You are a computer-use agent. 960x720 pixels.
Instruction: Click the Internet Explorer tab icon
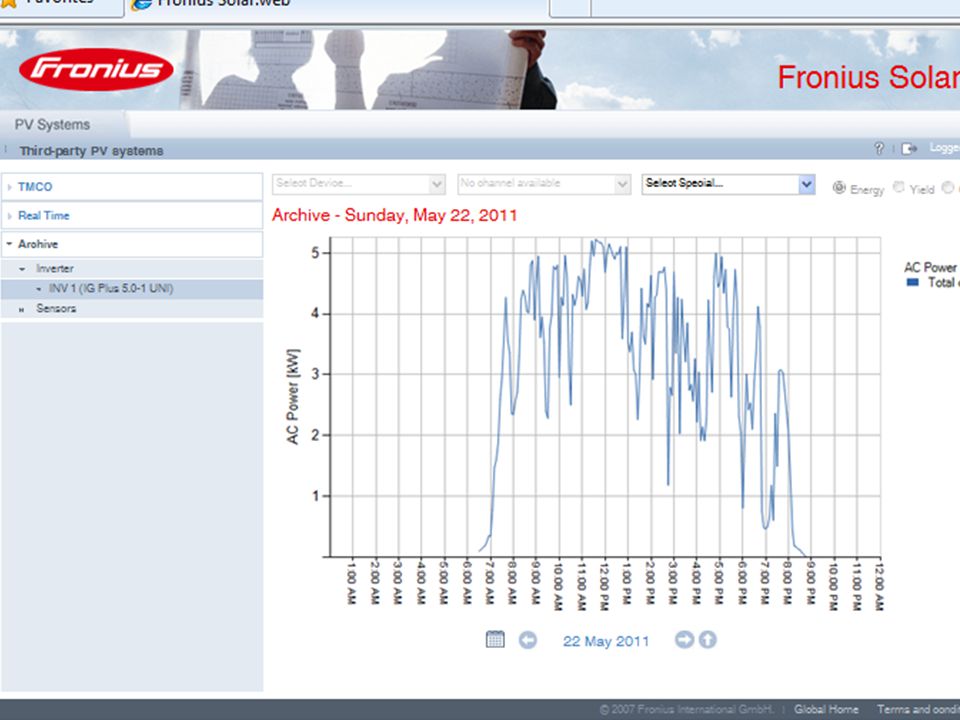[x=141, y=4]
